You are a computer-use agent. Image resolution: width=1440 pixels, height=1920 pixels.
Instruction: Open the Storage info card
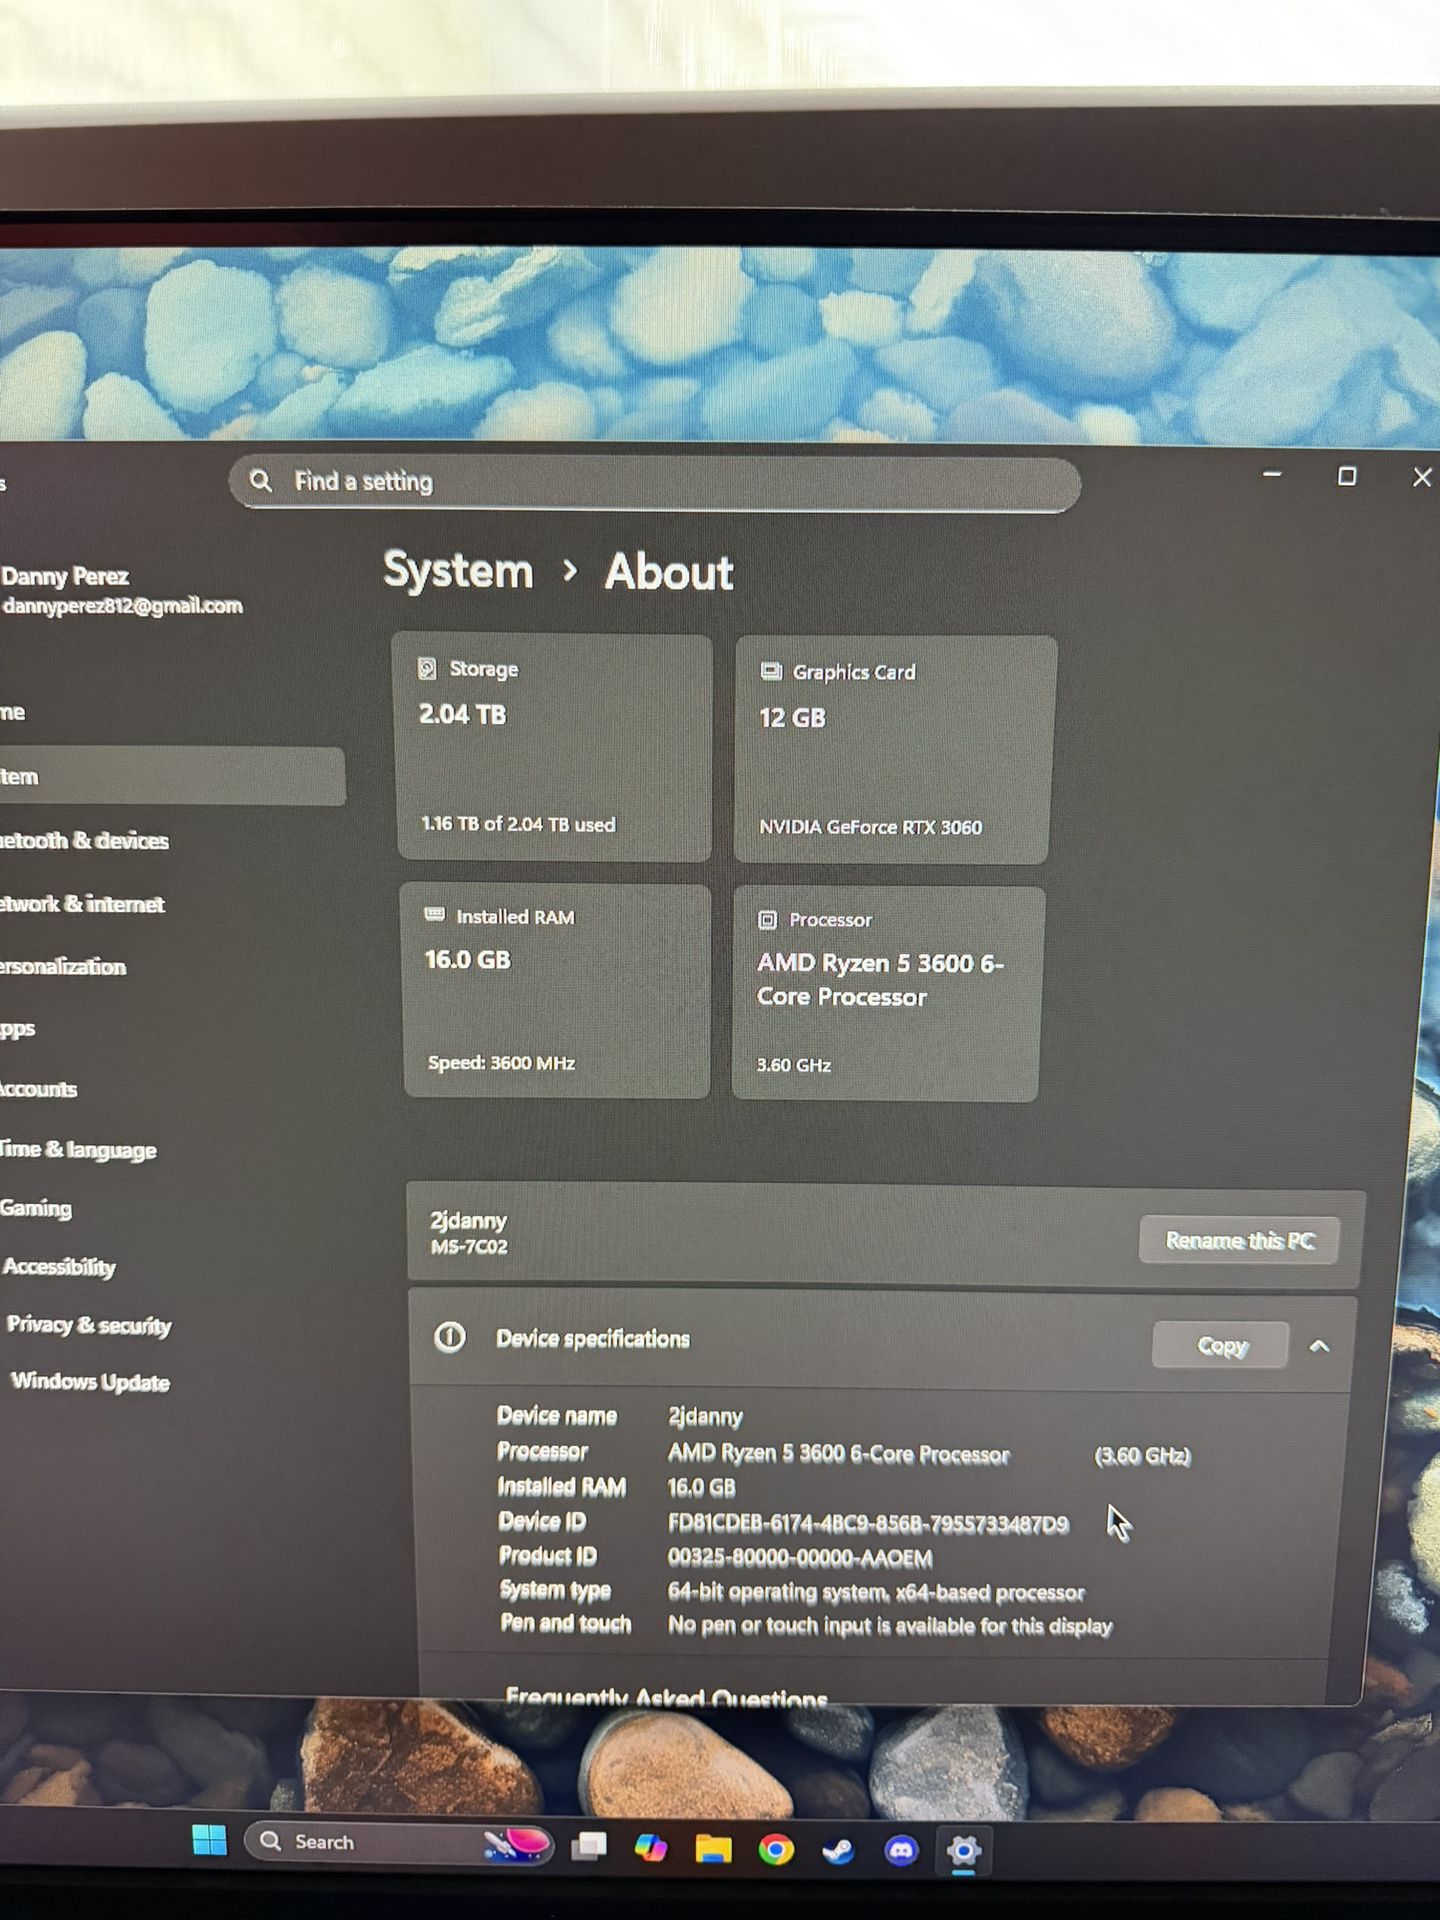coord(554,747)
